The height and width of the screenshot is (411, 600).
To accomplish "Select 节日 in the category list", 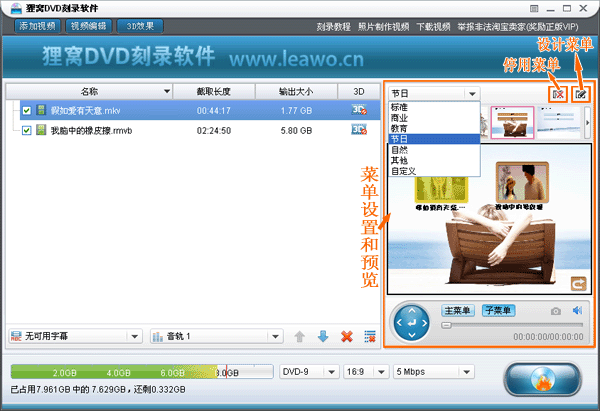I will [434, 139].
